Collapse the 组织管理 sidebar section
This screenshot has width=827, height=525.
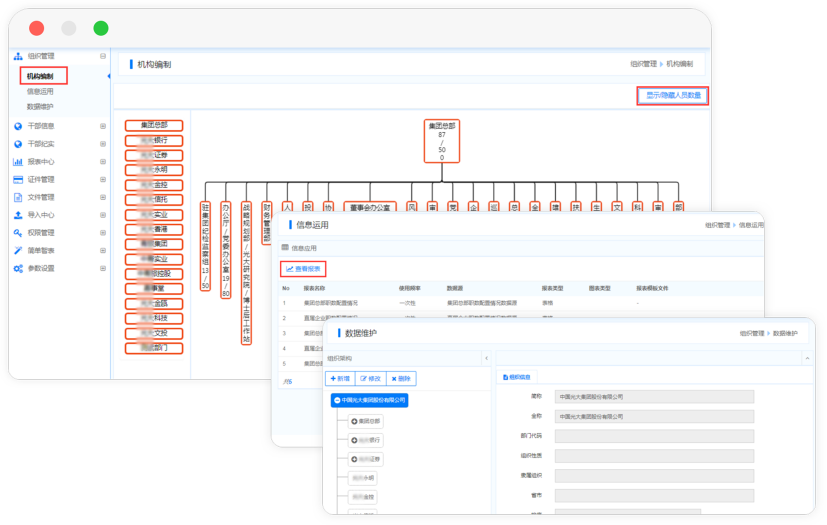point(102,57)
